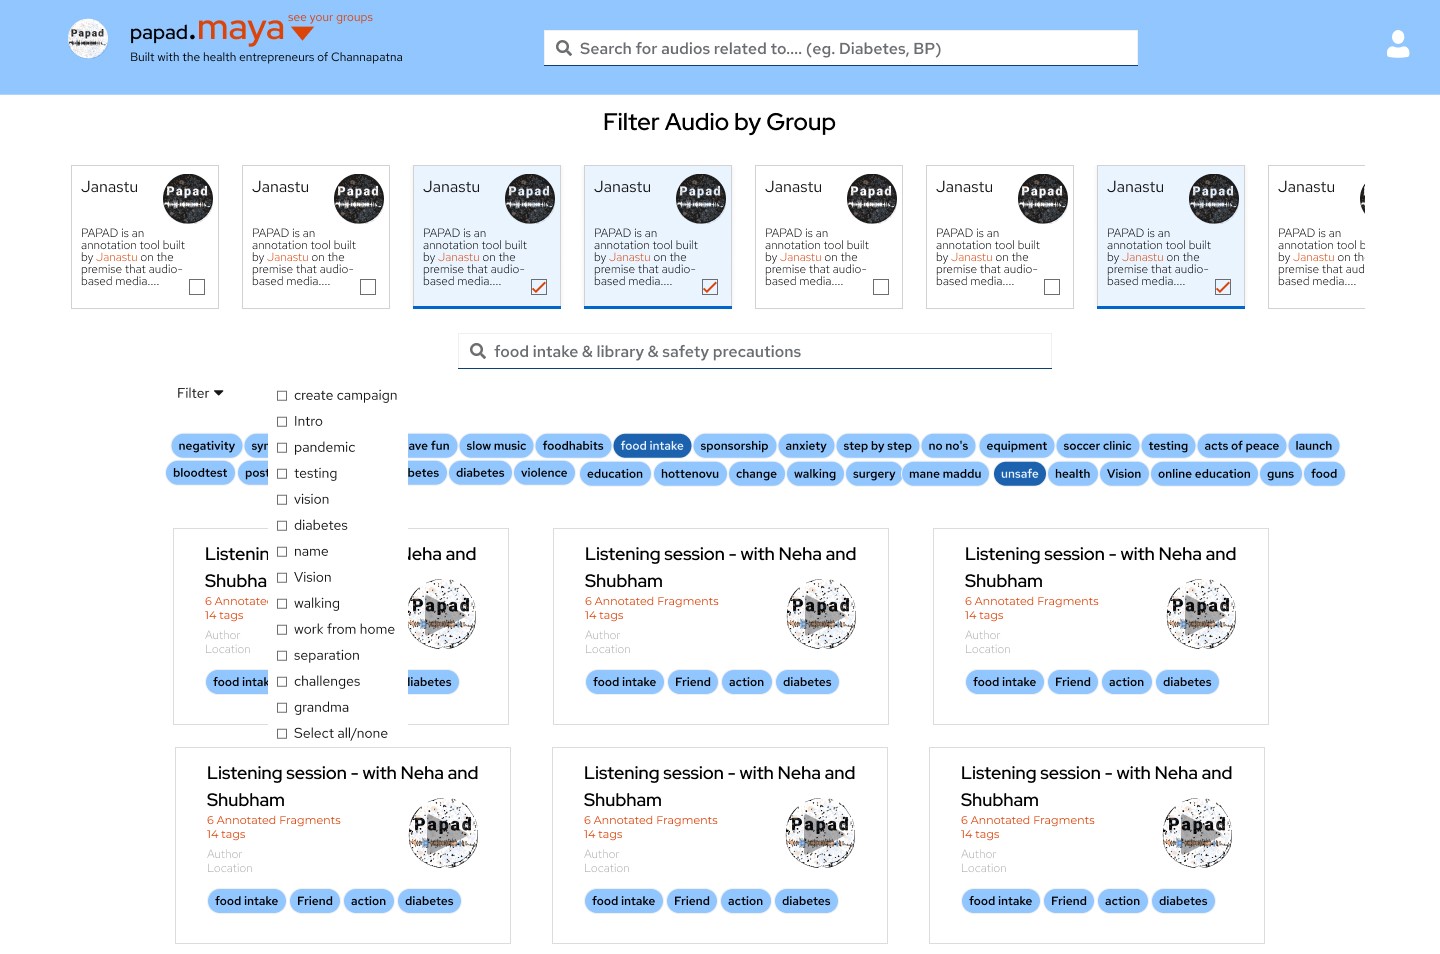Click the unsafe tag chip
1440x954 pixels.
click(1019, 474)
